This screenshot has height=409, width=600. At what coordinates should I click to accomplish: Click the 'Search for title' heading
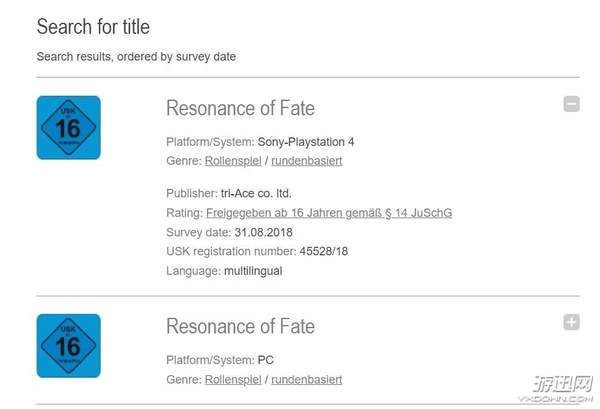pos(93,26)
